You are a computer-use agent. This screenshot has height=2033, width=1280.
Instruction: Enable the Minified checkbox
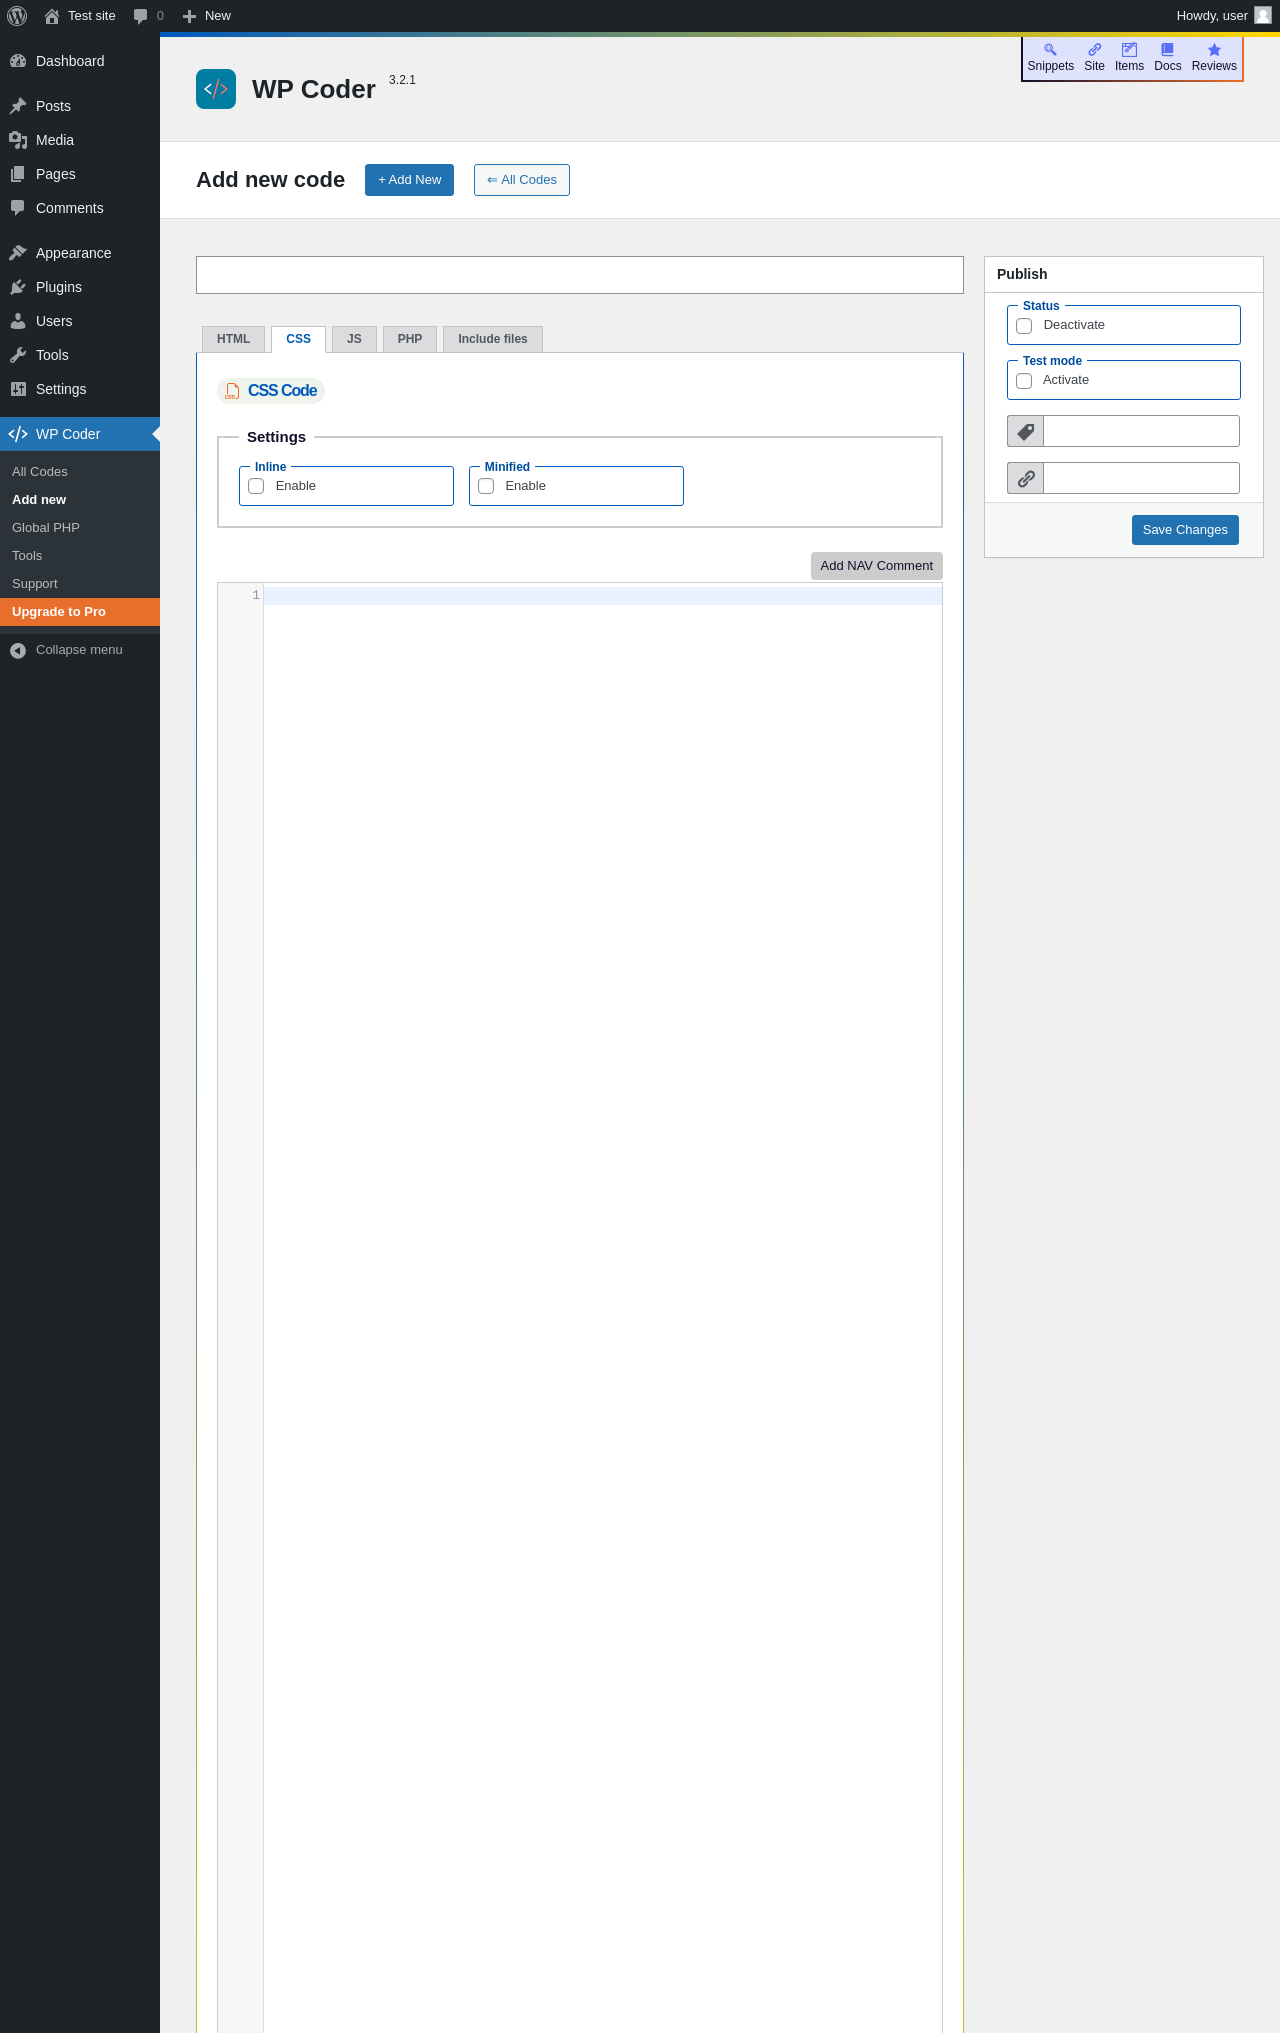pos(486,486)
